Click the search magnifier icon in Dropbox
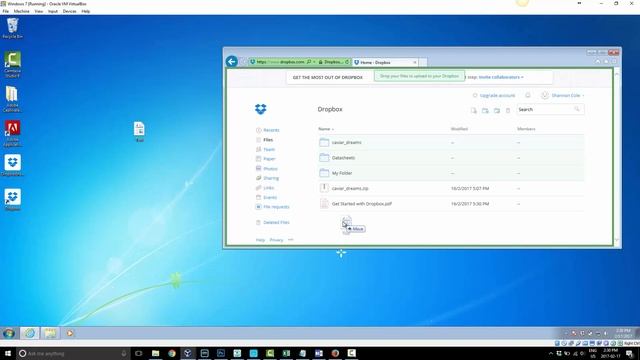Screen dimensions: 640x360 click(577, 109)
